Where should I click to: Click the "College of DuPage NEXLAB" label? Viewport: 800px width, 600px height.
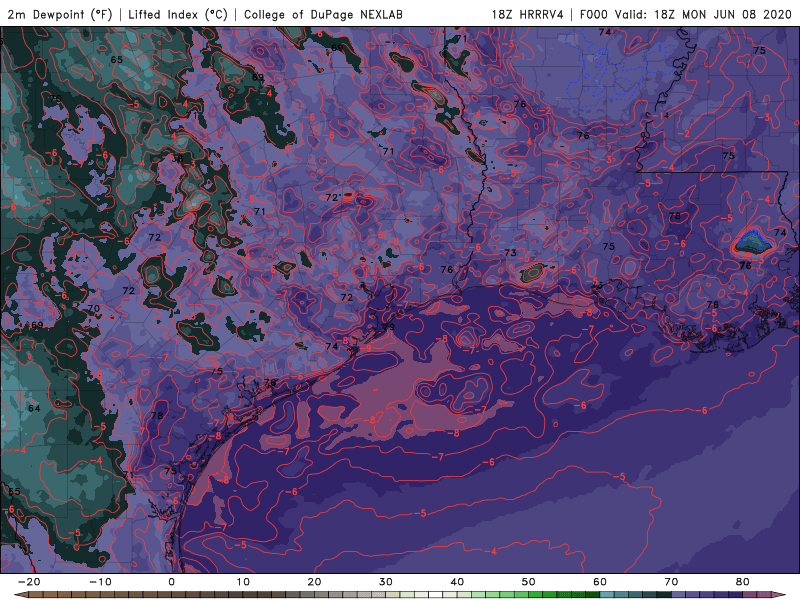(323, 14)
